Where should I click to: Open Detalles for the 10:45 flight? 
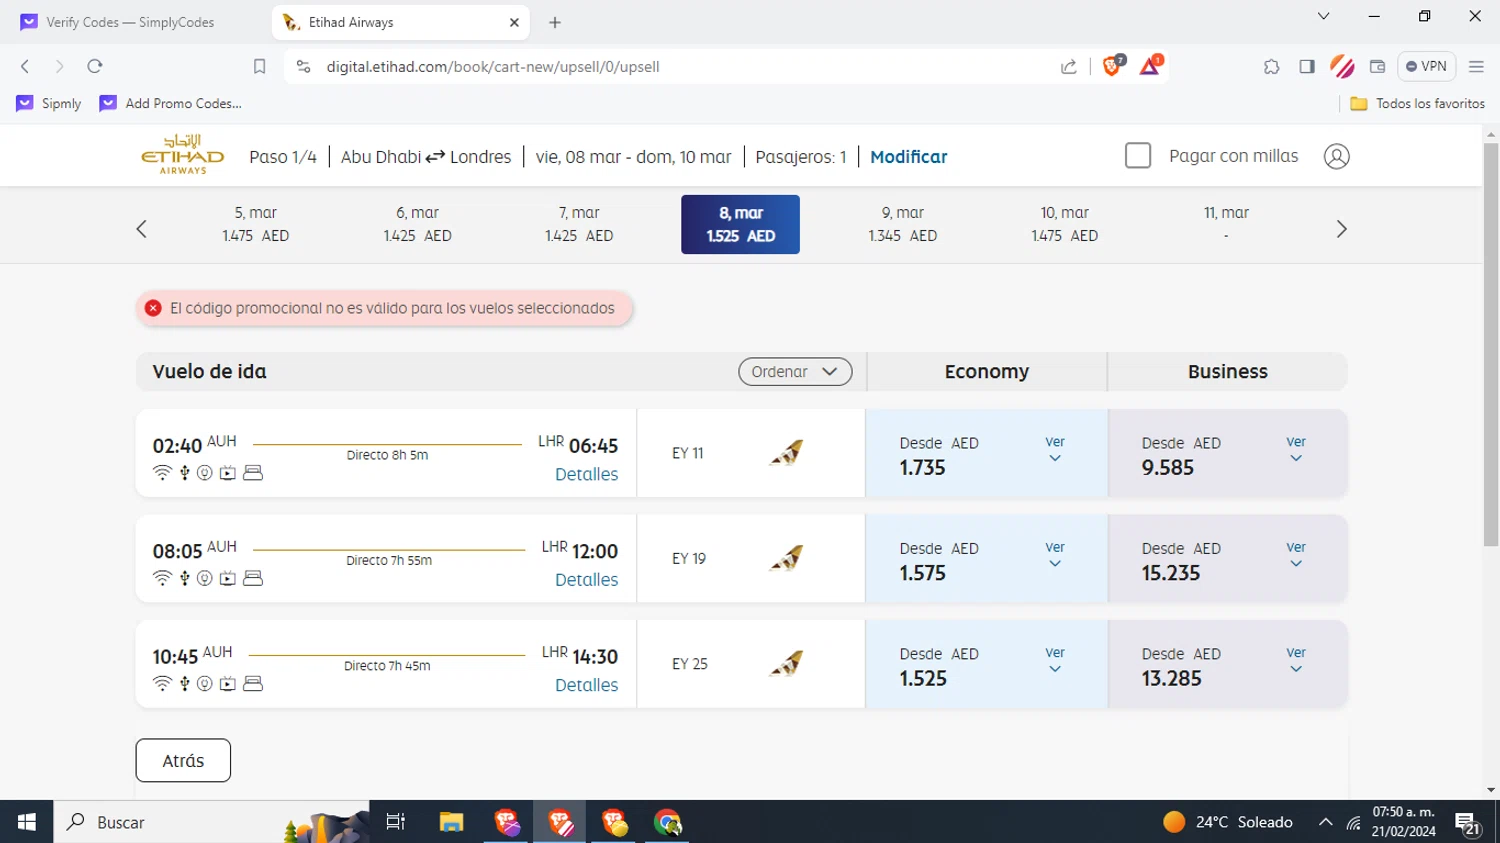pos(586,685)
